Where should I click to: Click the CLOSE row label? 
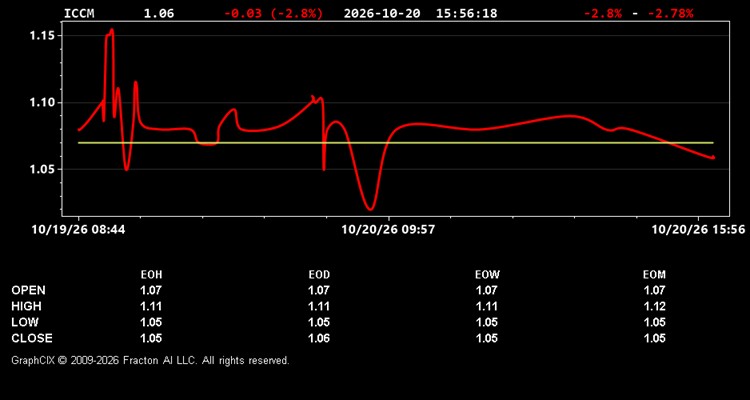click(32, 338)
